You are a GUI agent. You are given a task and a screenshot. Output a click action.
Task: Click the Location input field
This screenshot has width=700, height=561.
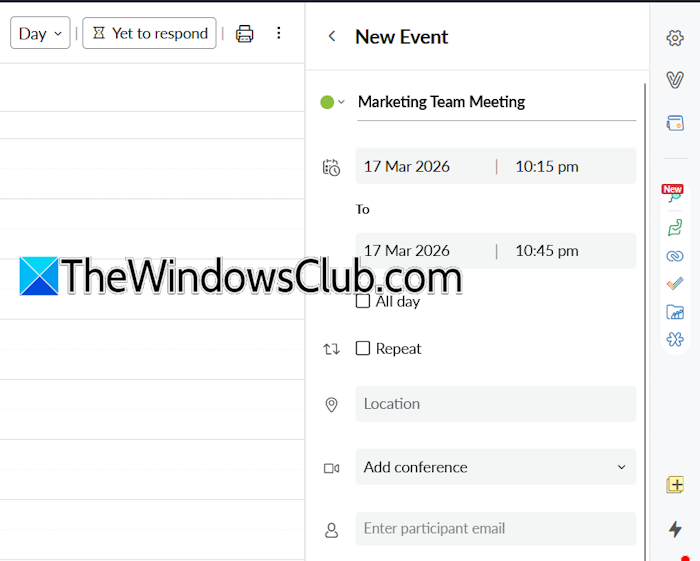496,404
